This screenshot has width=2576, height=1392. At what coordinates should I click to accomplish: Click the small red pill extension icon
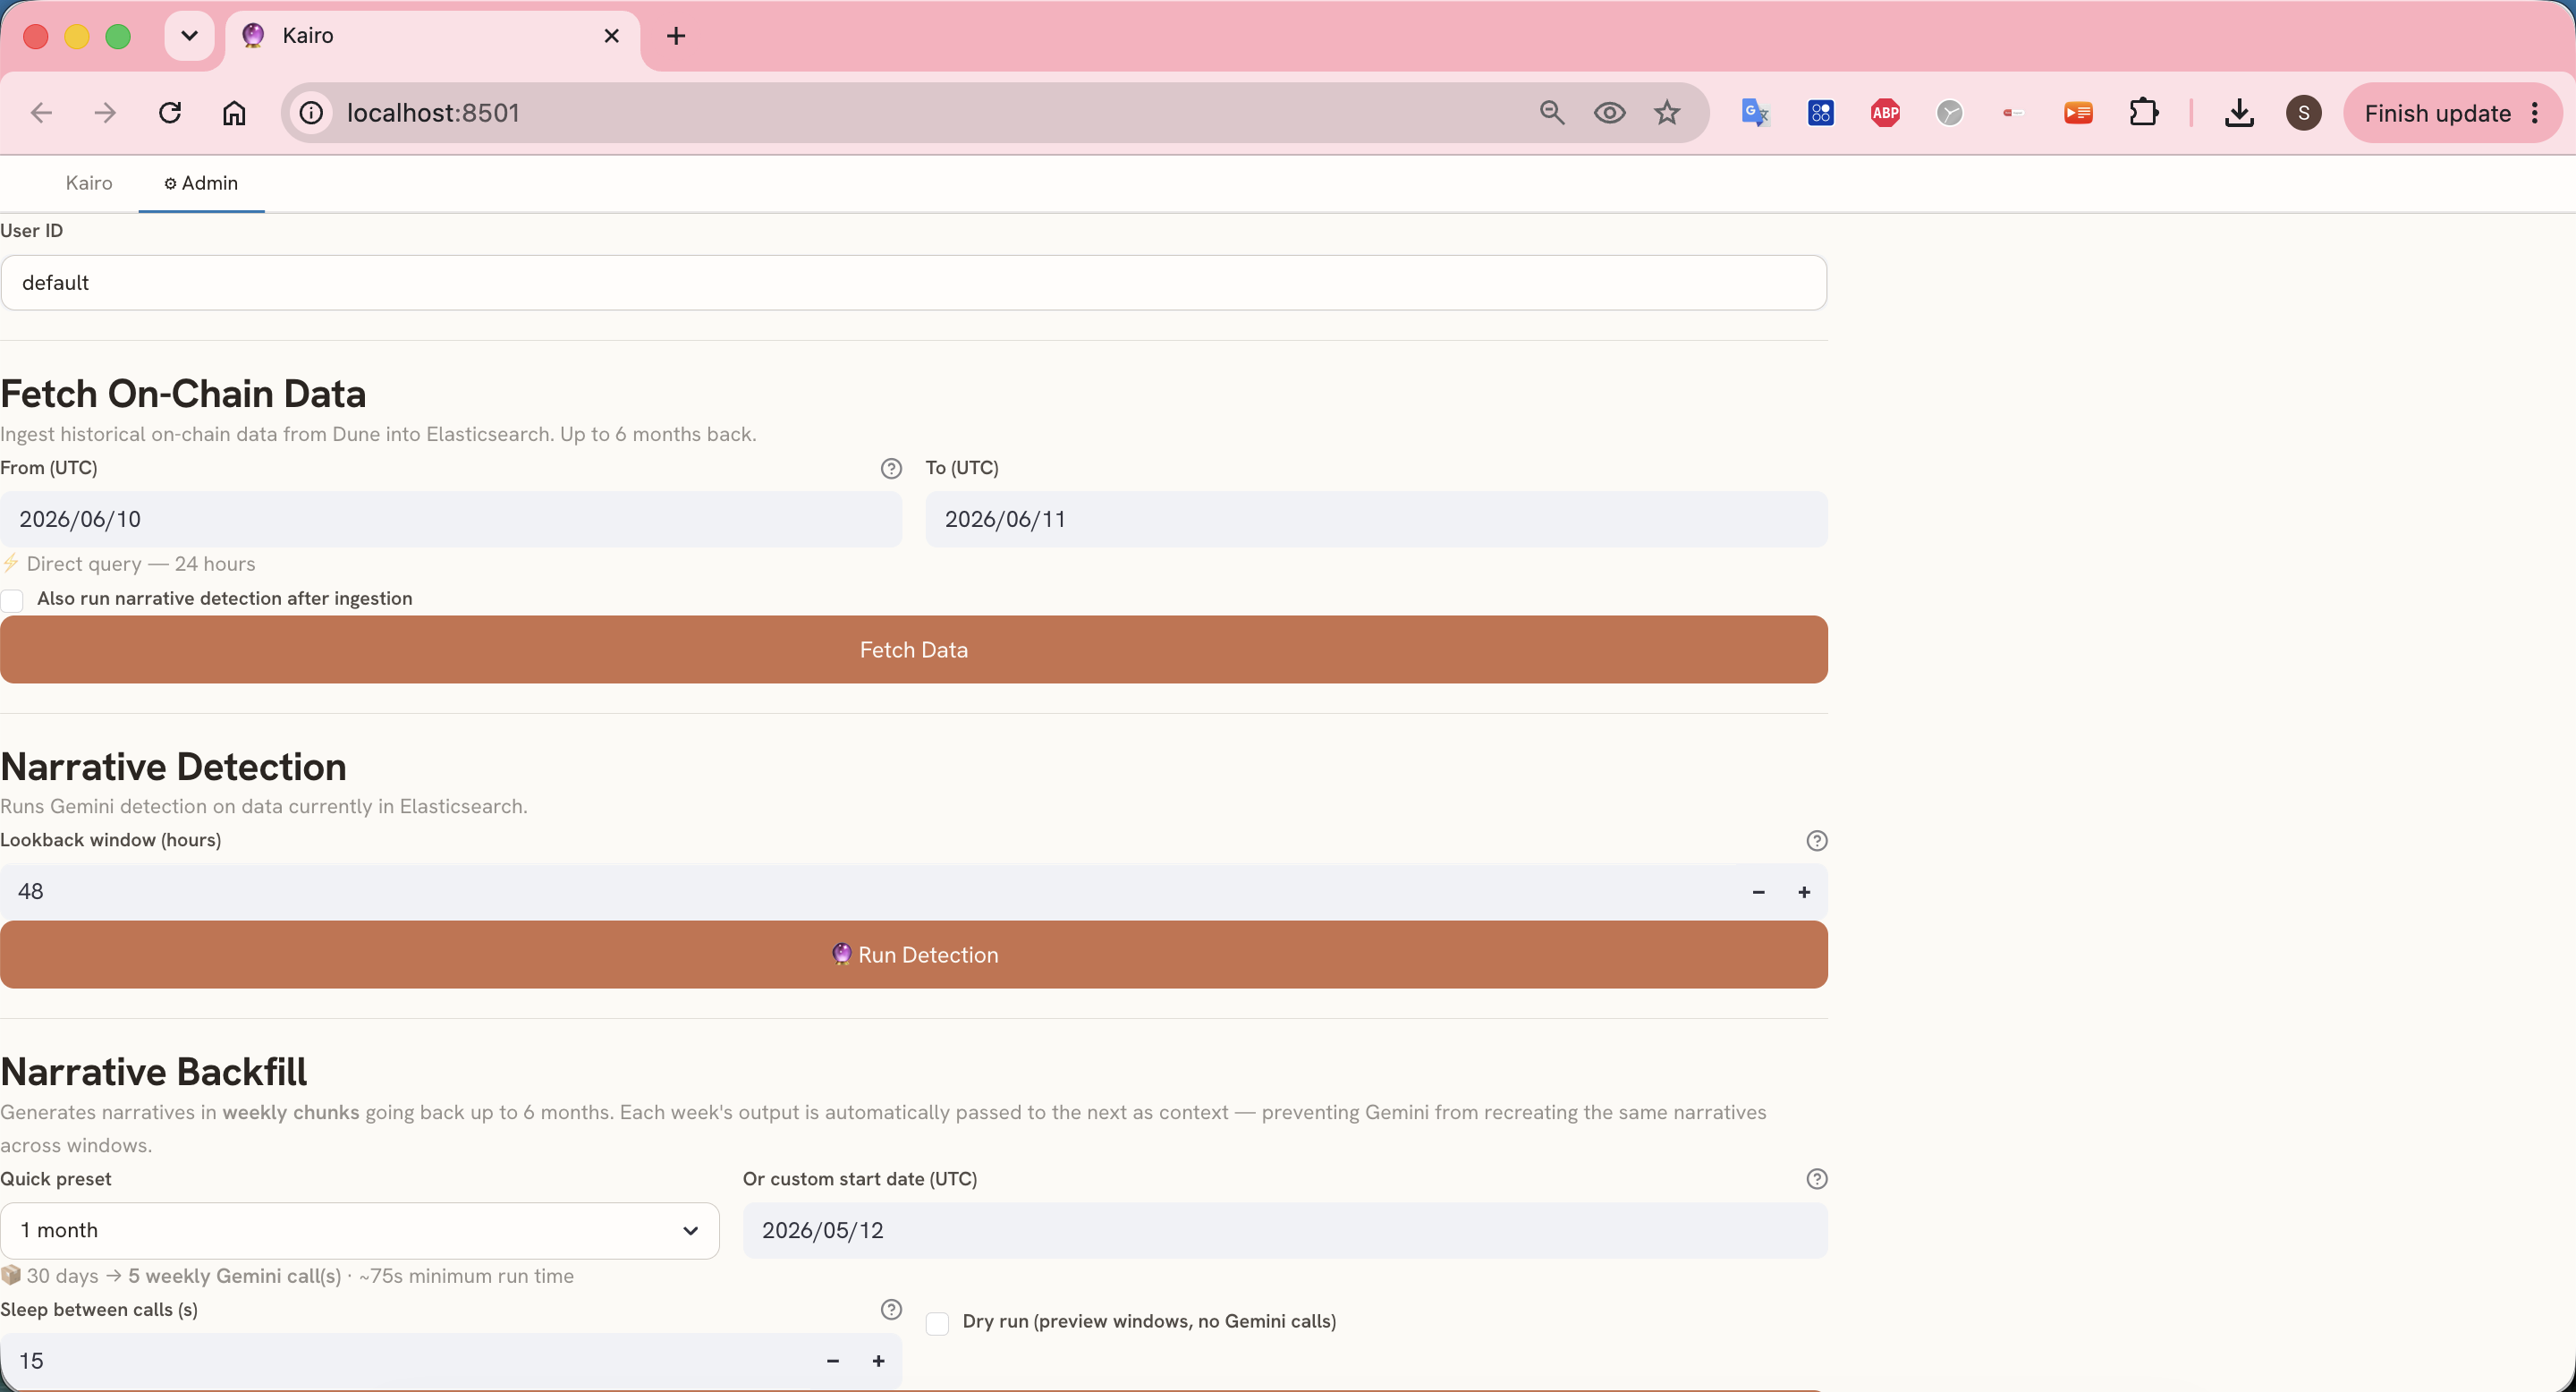pos(2014,113)
